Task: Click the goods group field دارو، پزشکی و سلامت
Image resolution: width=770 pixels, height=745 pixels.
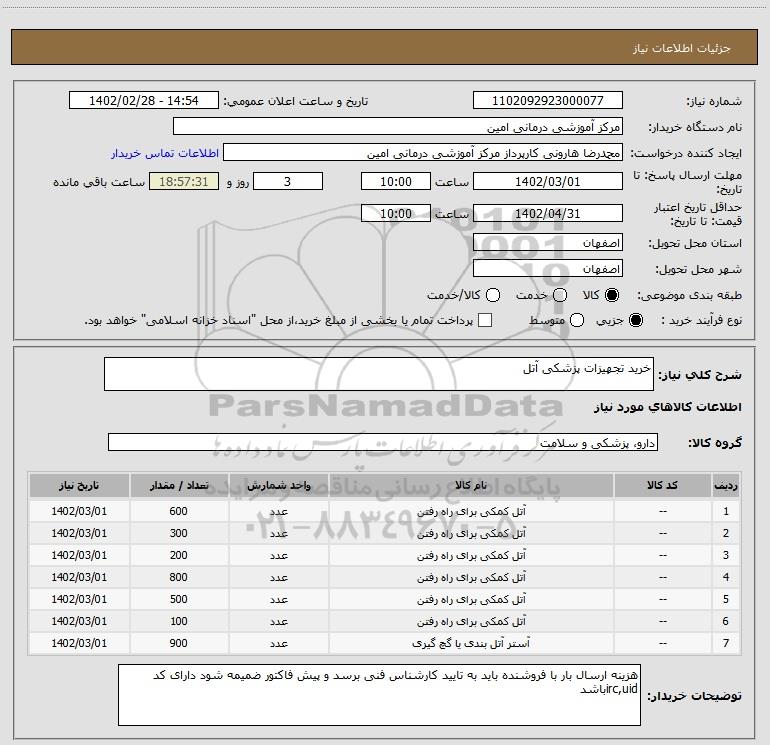Action: 383,442
